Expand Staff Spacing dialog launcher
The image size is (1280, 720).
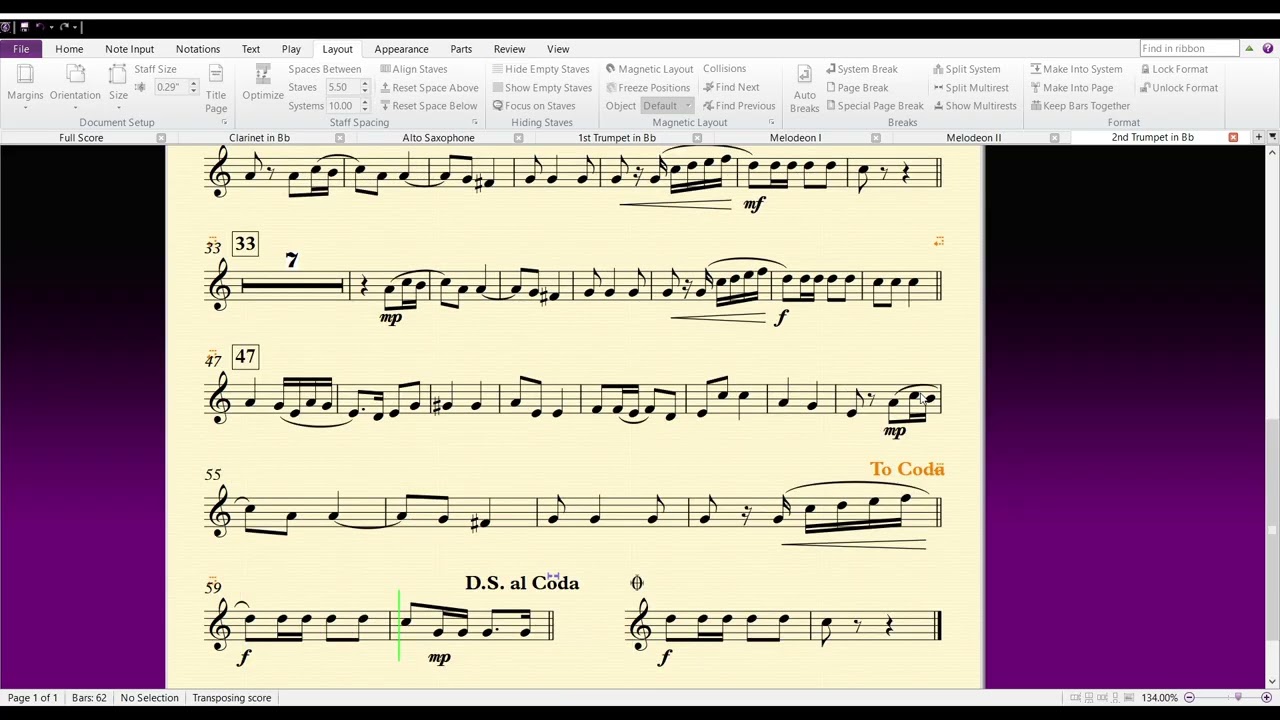[475, 123]
